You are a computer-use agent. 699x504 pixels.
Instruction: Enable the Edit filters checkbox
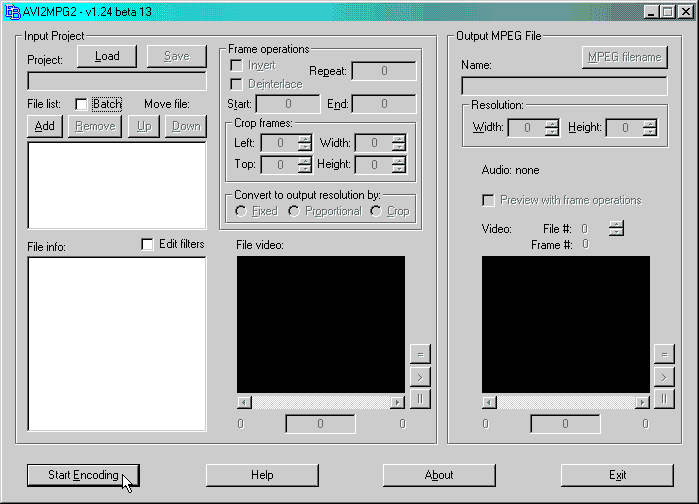point(147,244)
